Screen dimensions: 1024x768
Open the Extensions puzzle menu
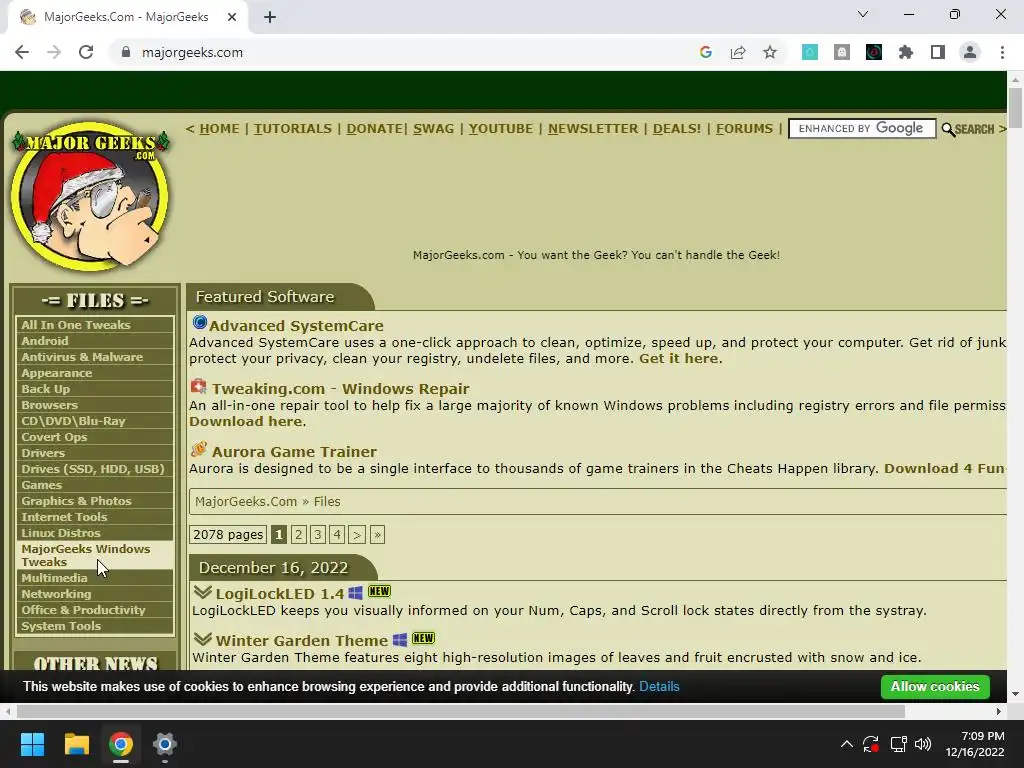click(x=906, y=52)
